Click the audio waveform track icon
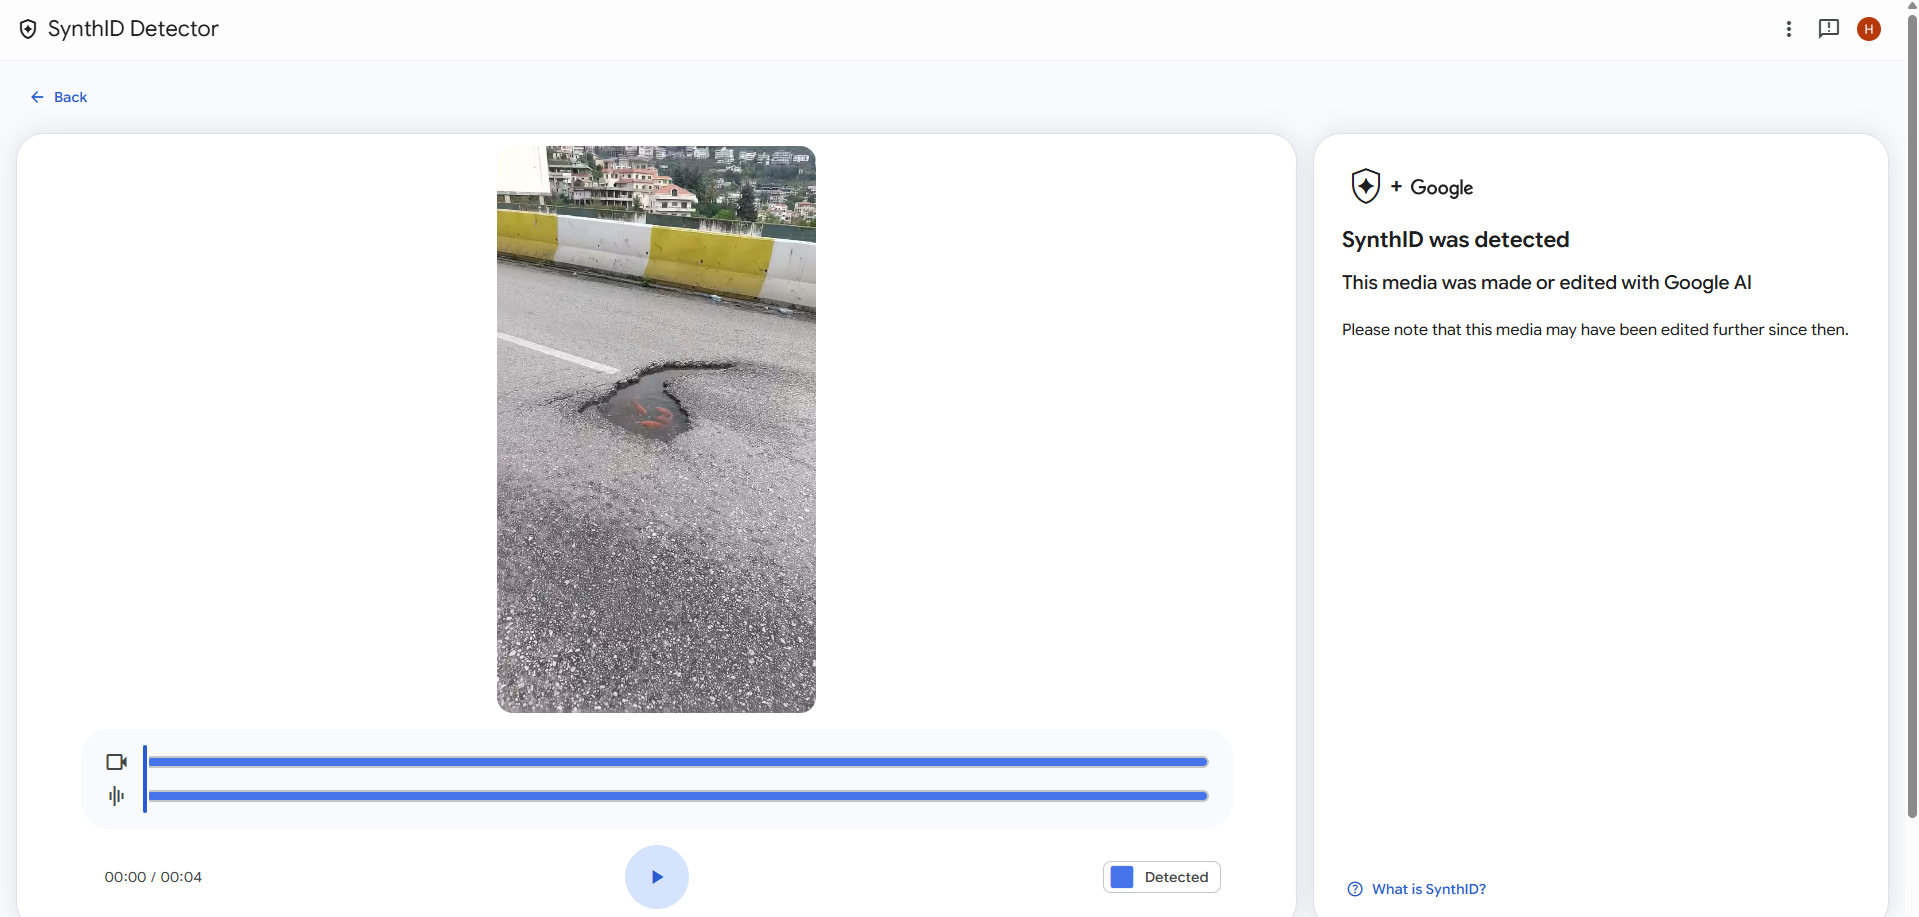 point(117,796)
